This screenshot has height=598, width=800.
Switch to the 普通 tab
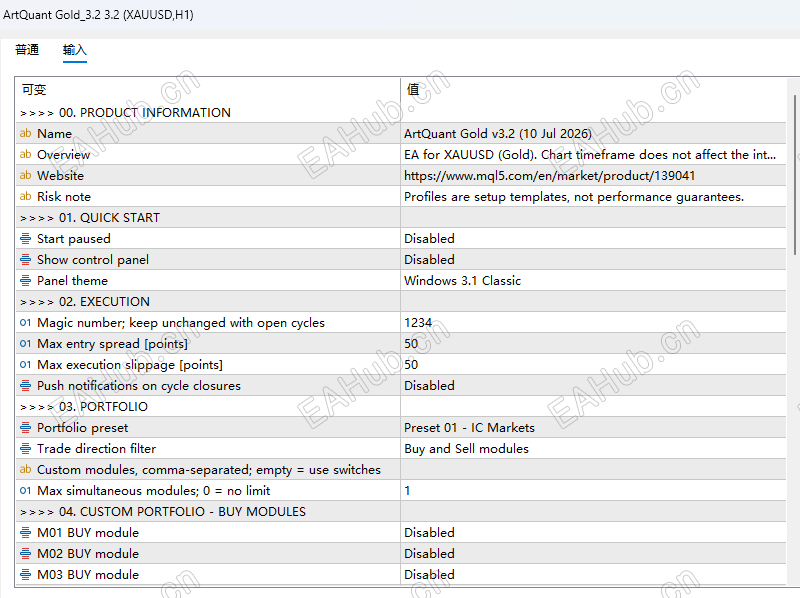(x=27, y=49)
